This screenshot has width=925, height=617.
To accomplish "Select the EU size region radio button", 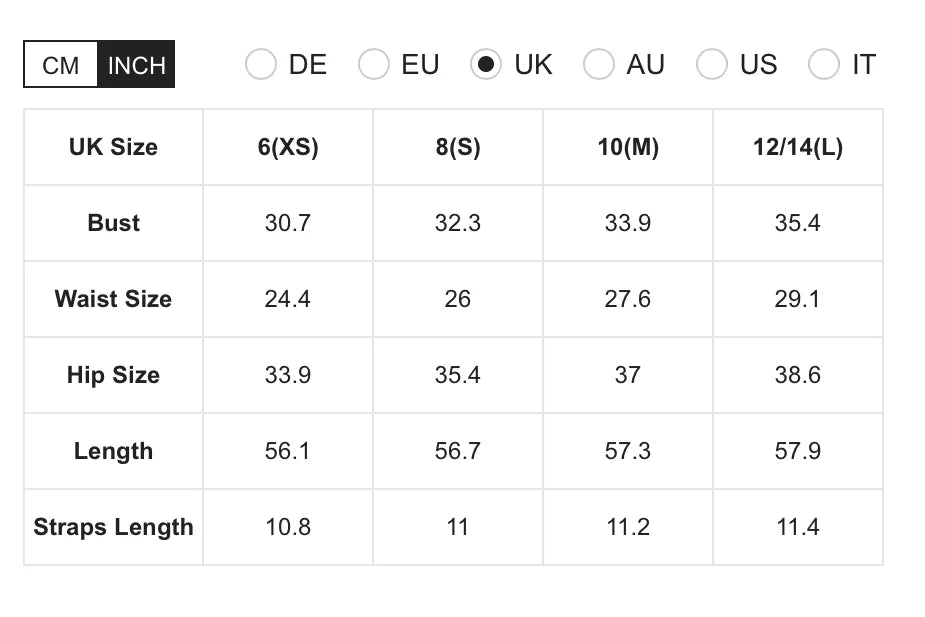I will click(x=374, y=65).
